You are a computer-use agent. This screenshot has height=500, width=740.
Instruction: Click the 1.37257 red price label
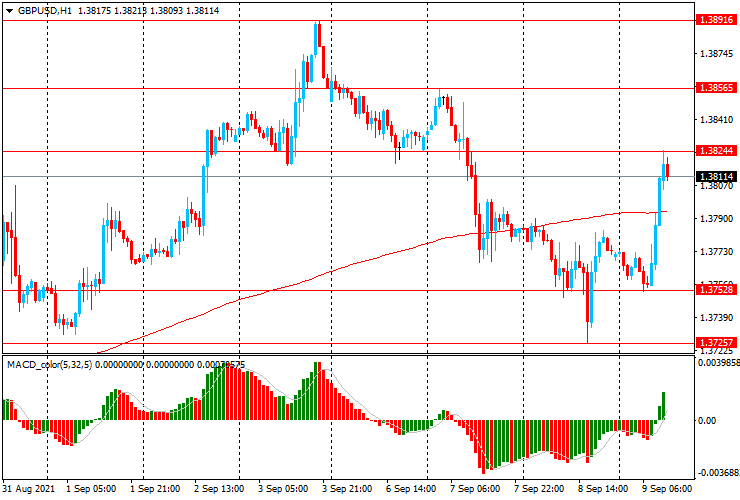716,342
